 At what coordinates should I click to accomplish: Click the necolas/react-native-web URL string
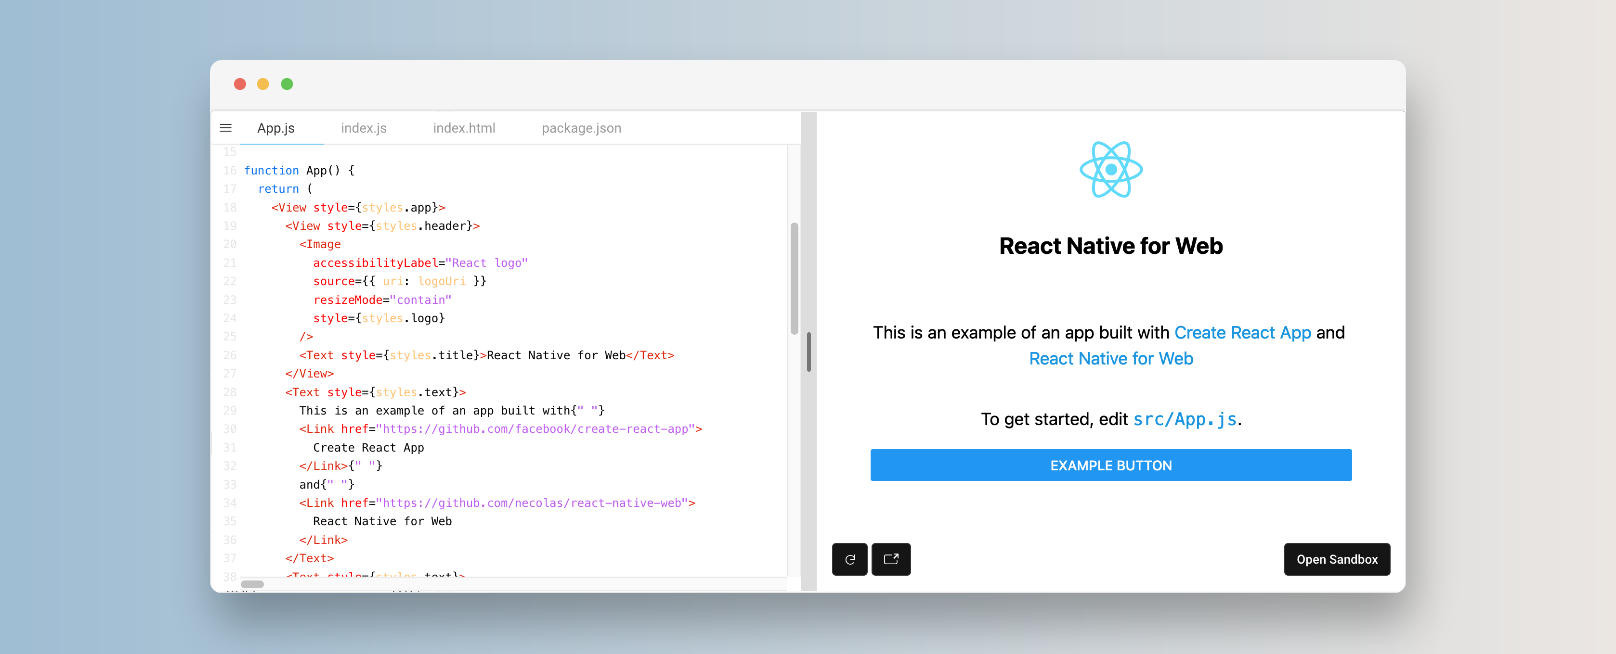[x=532, y=503]
